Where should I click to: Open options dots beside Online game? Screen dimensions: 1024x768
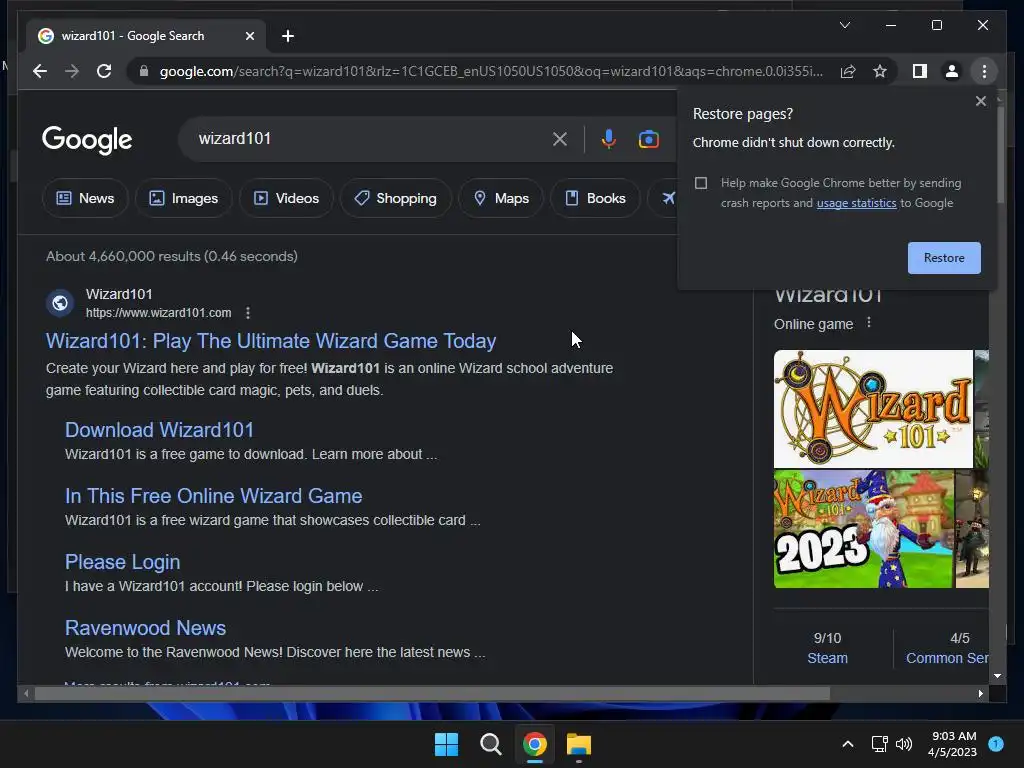(869, 323)
